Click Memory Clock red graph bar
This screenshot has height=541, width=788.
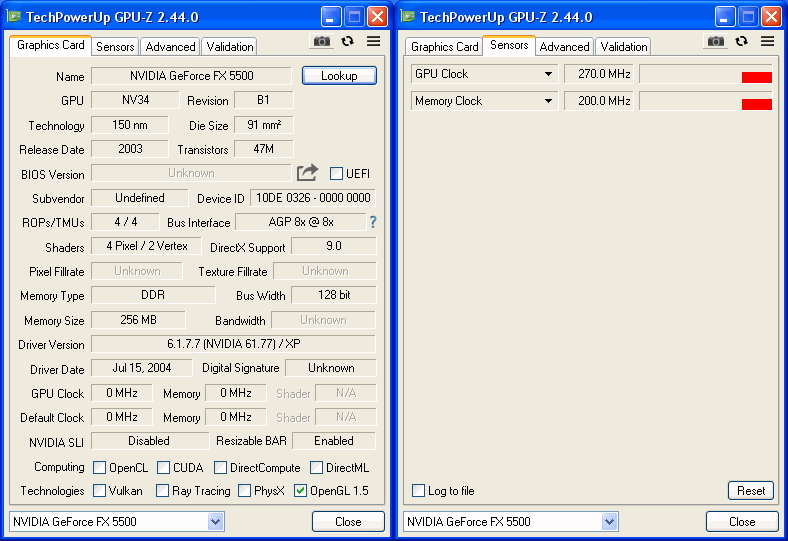pyautogui.click(x=756, y=104)
